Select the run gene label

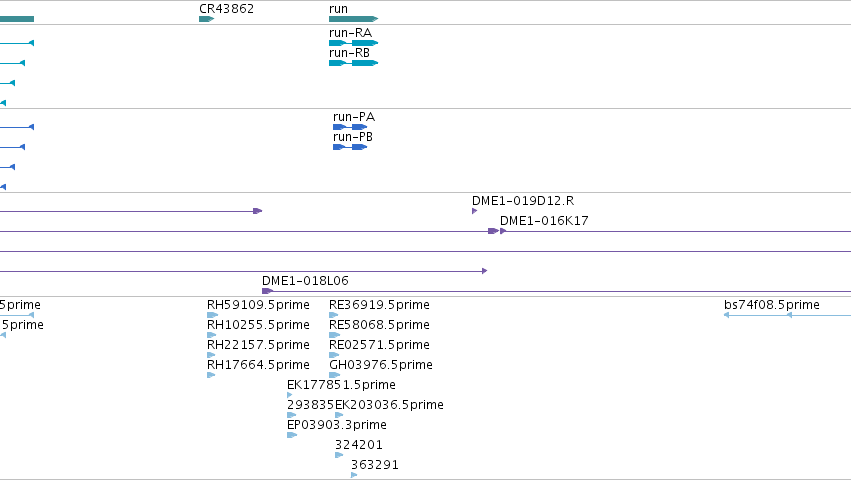[338, 9]
